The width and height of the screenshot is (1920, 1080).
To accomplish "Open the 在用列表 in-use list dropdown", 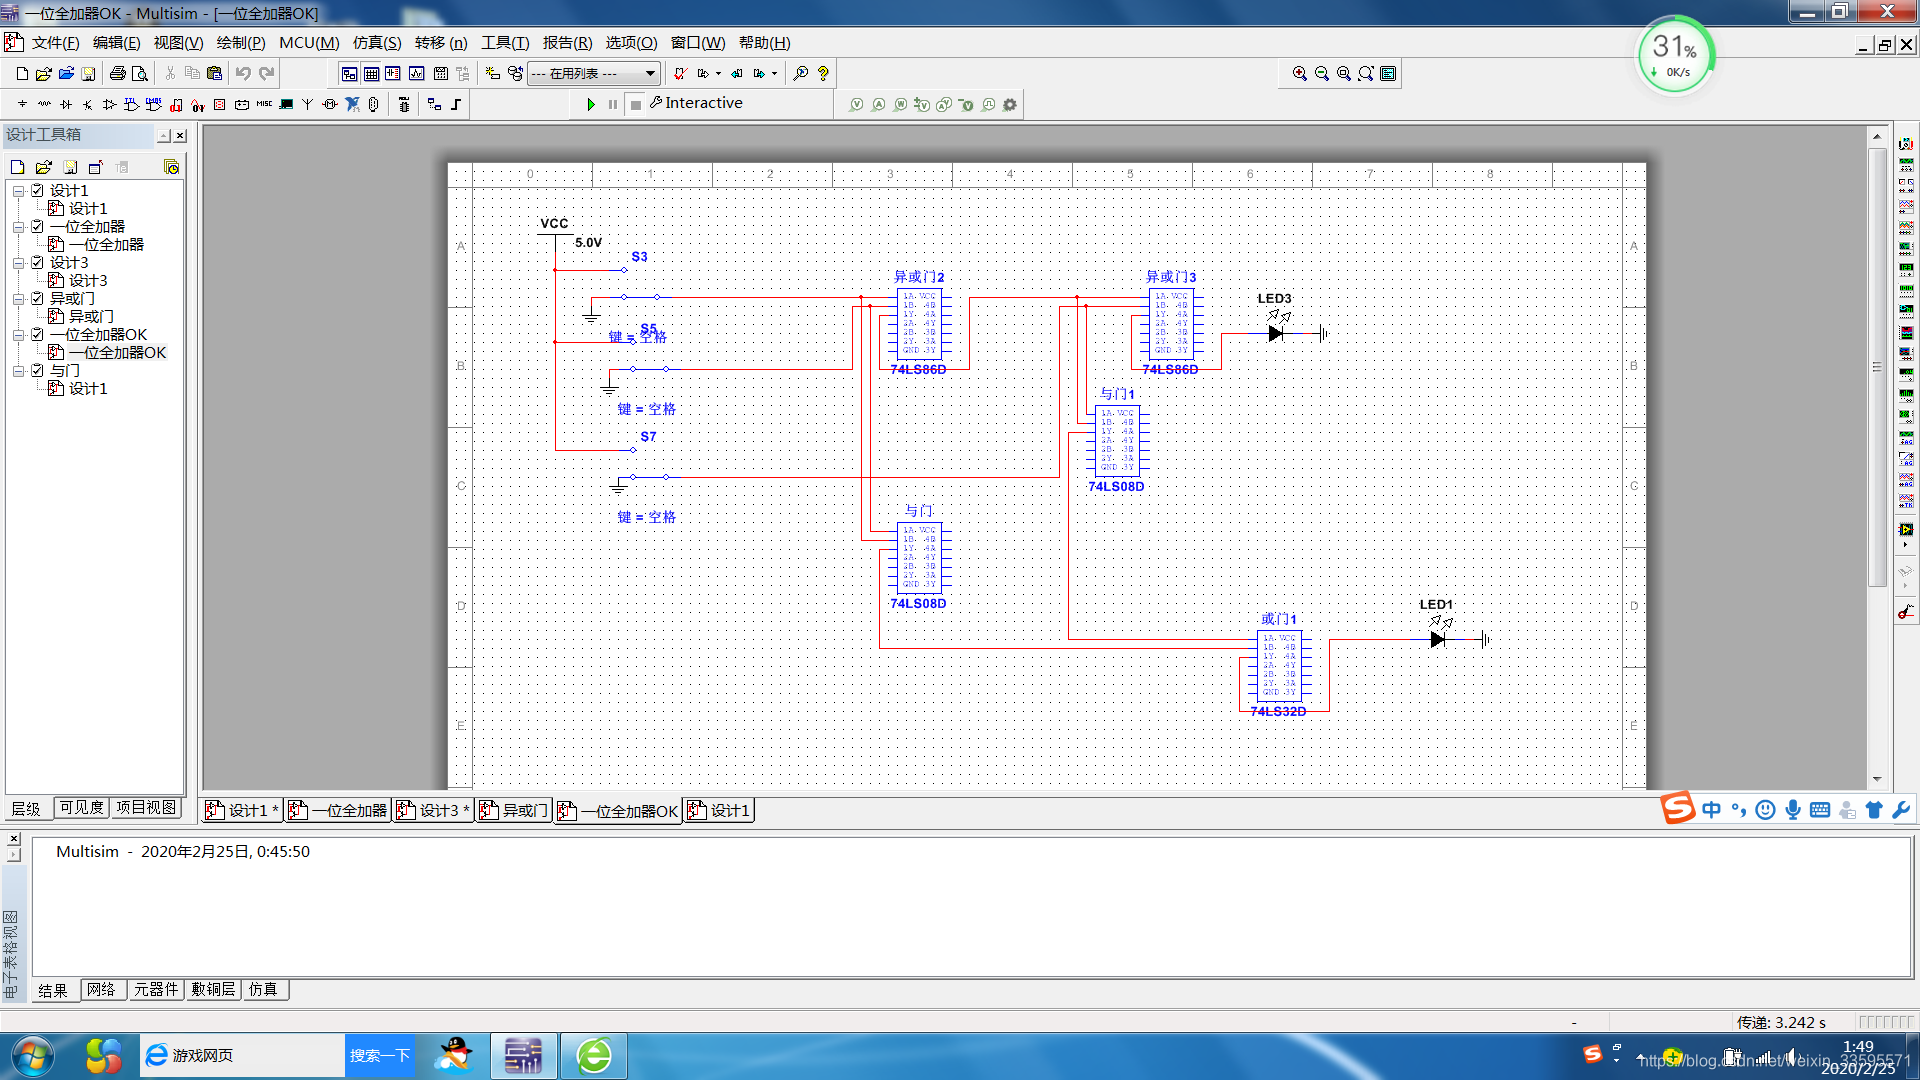I will (x=594, y=74).
